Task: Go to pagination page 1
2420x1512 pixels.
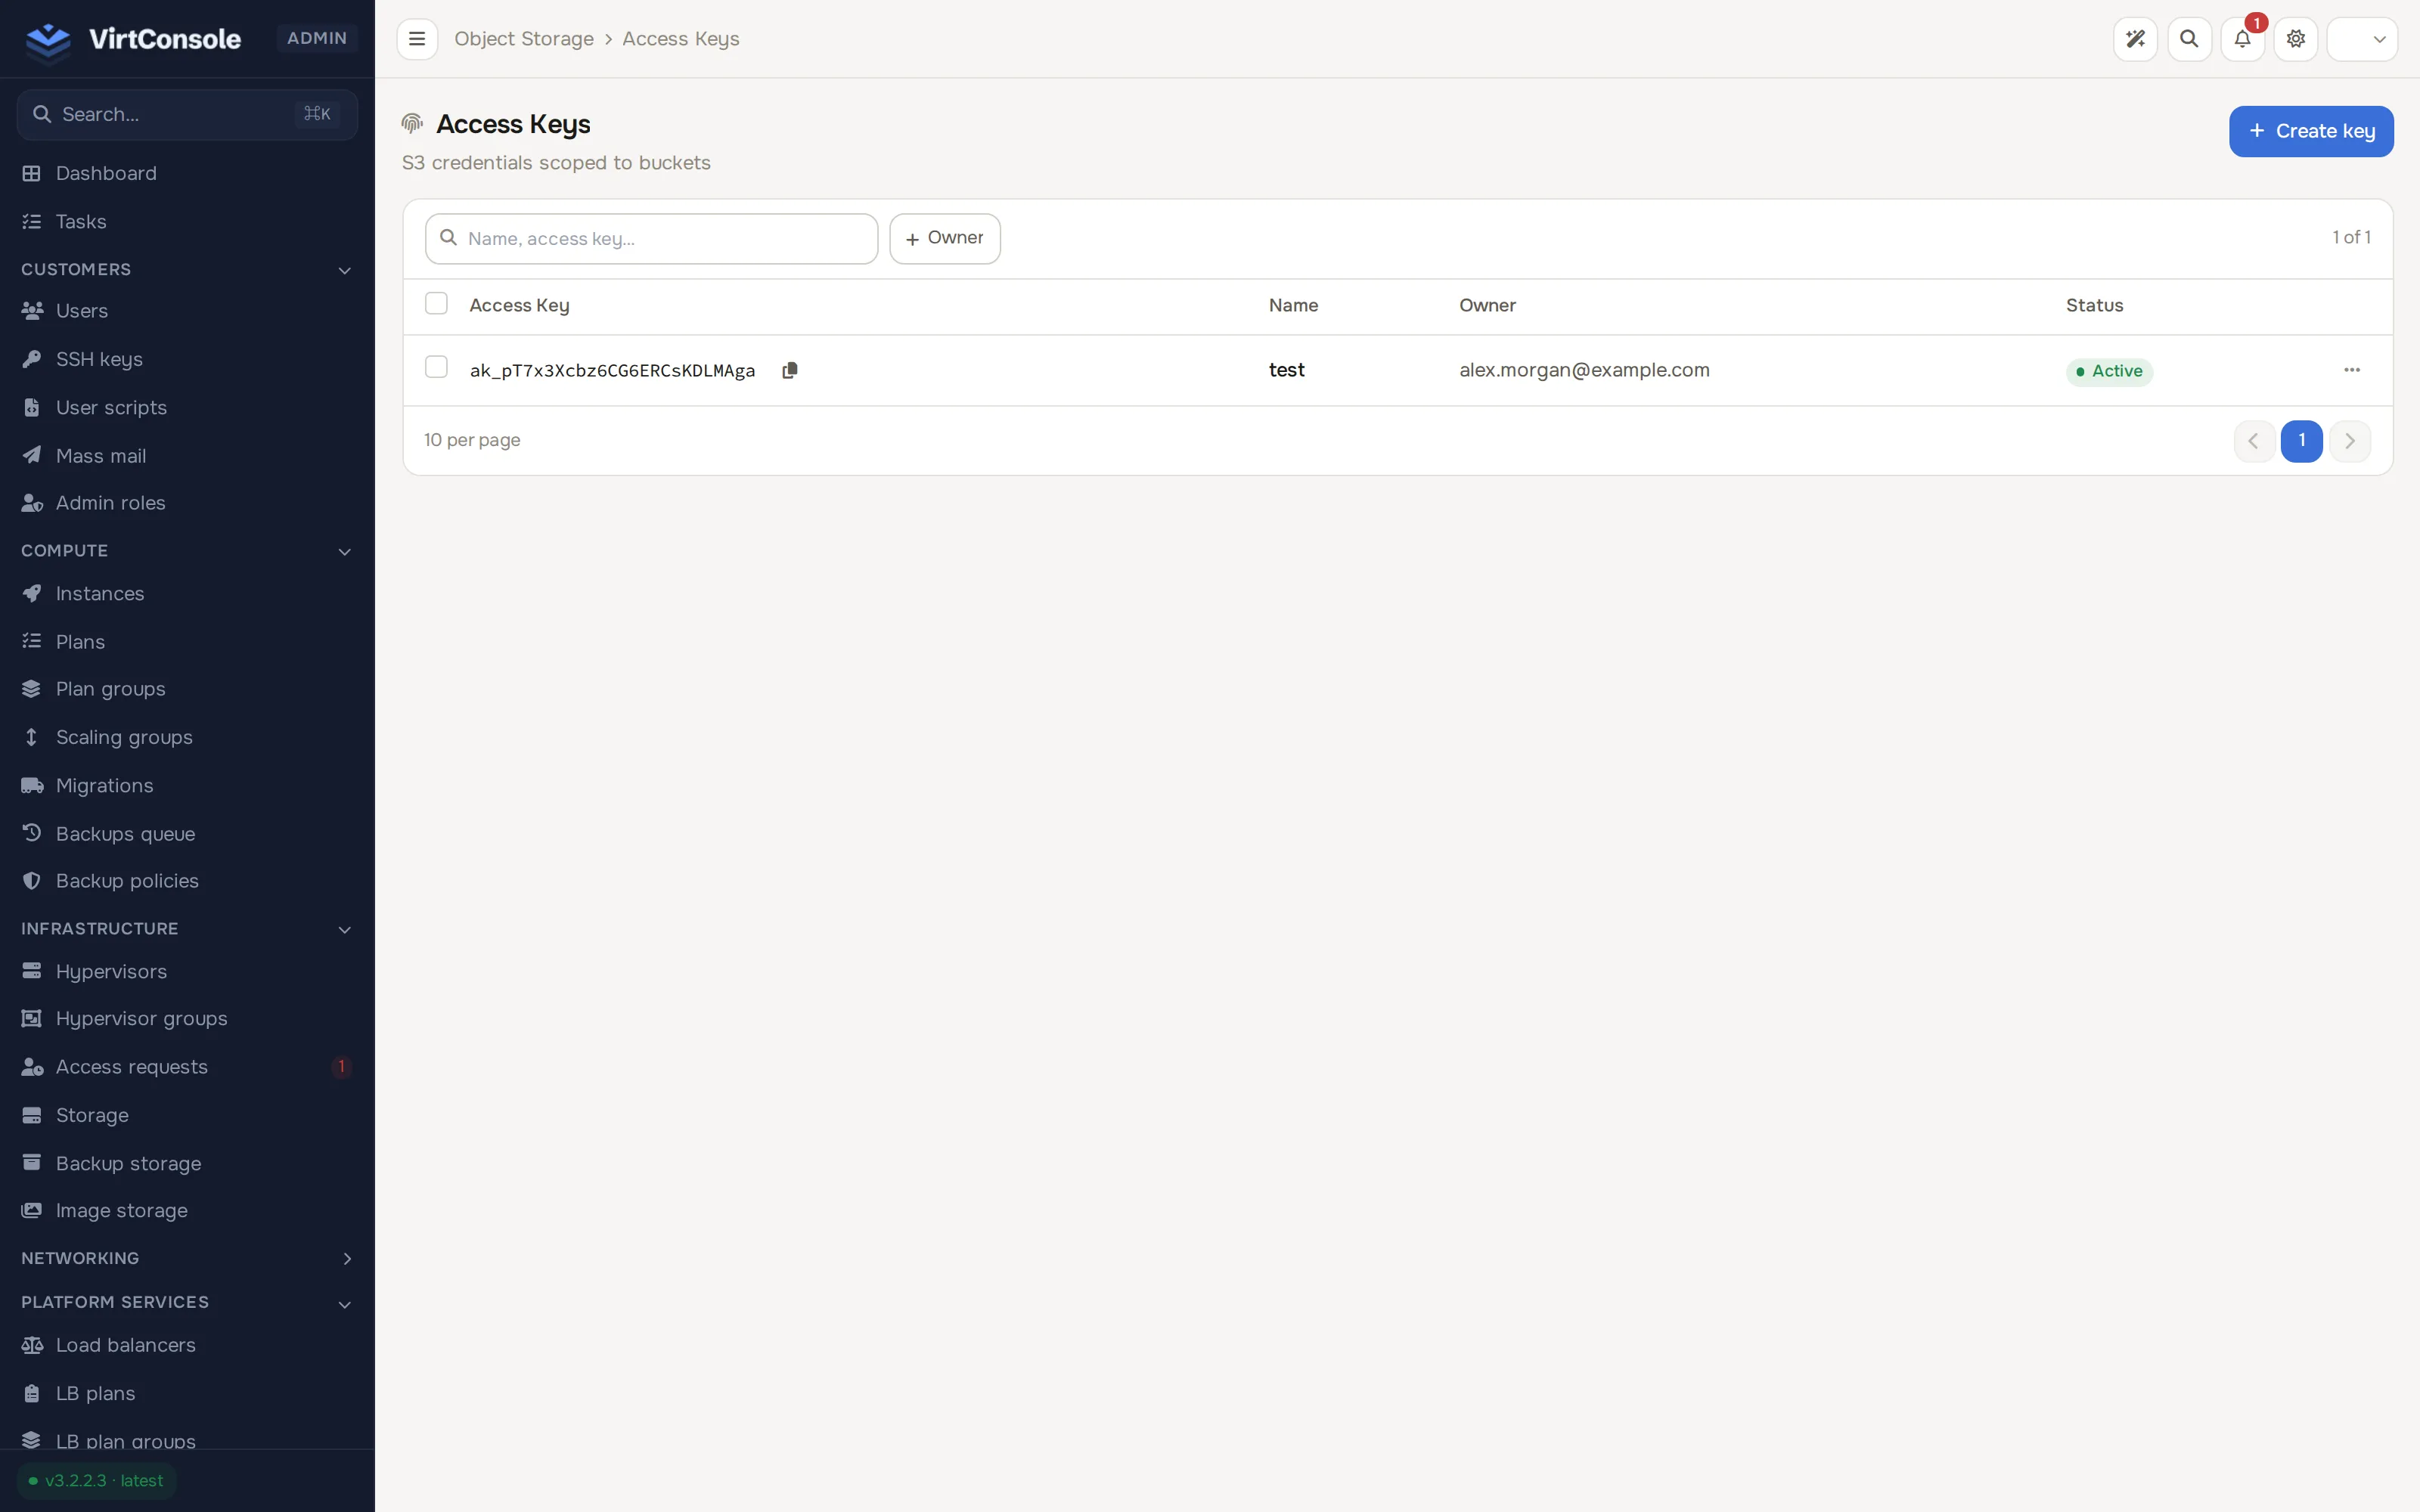Action: [x=2301, y=441]
